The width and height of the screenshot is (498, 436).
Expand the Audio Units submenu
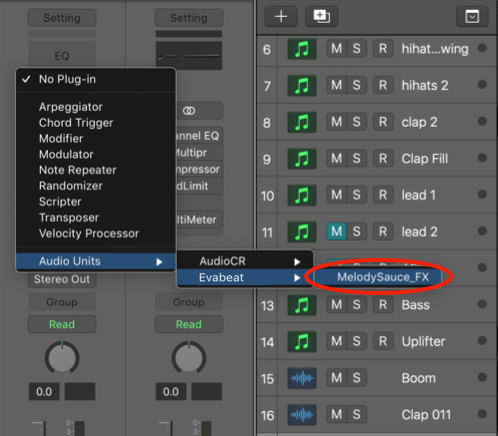point(96,261)
